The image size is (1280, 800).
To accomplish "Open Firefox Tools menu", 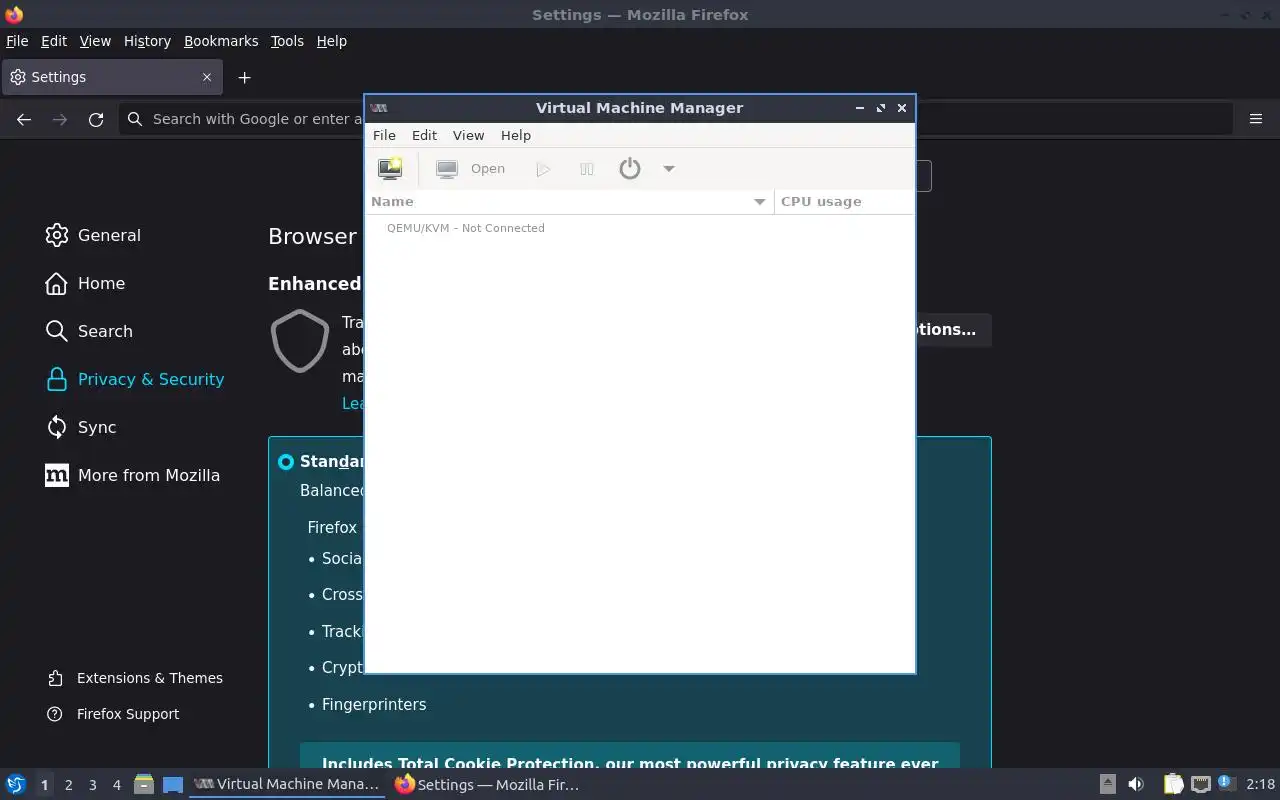I will 287,41.
